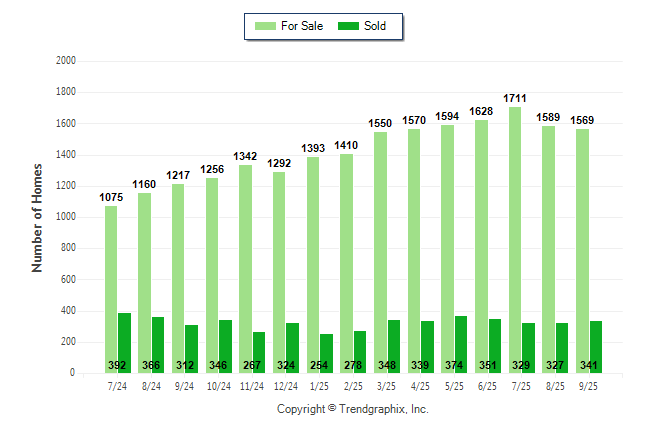Click the 1711 data label
The width and height of the screenshot is (646, 434).
515,98
